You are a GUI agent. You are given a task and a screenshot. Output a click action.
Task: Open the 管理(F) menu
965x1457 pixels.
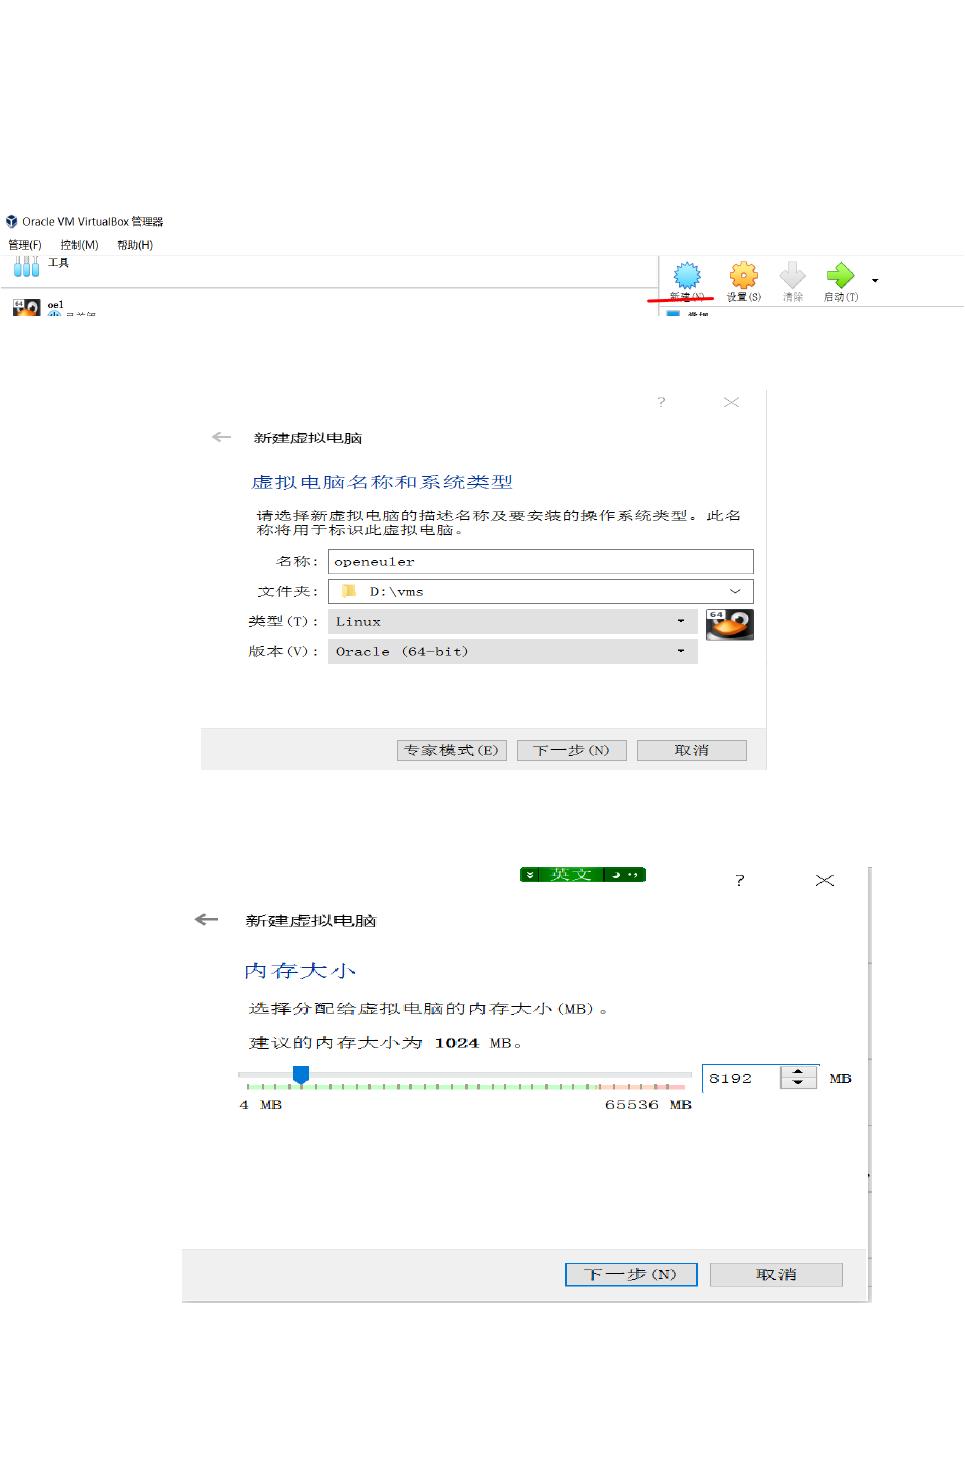(25, 245)
